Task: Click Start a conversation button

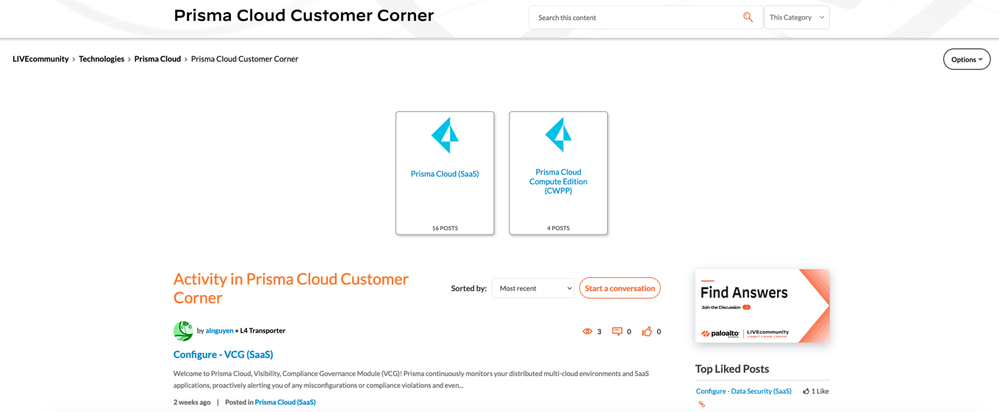Action: click(620, 288)
